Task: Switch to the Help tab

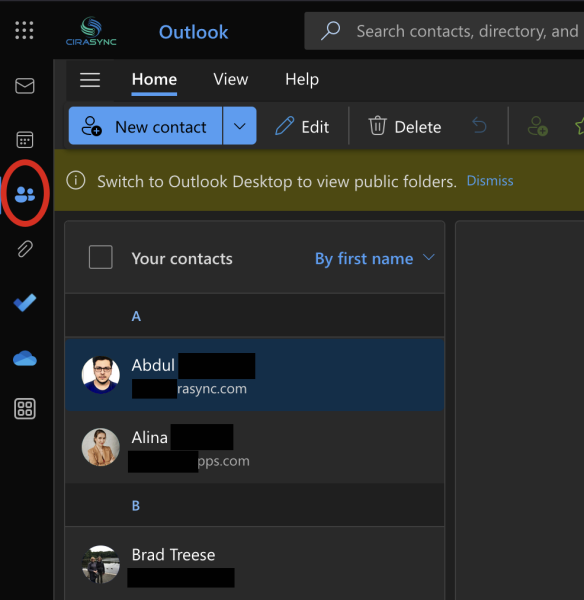Action: click(302, 80)
